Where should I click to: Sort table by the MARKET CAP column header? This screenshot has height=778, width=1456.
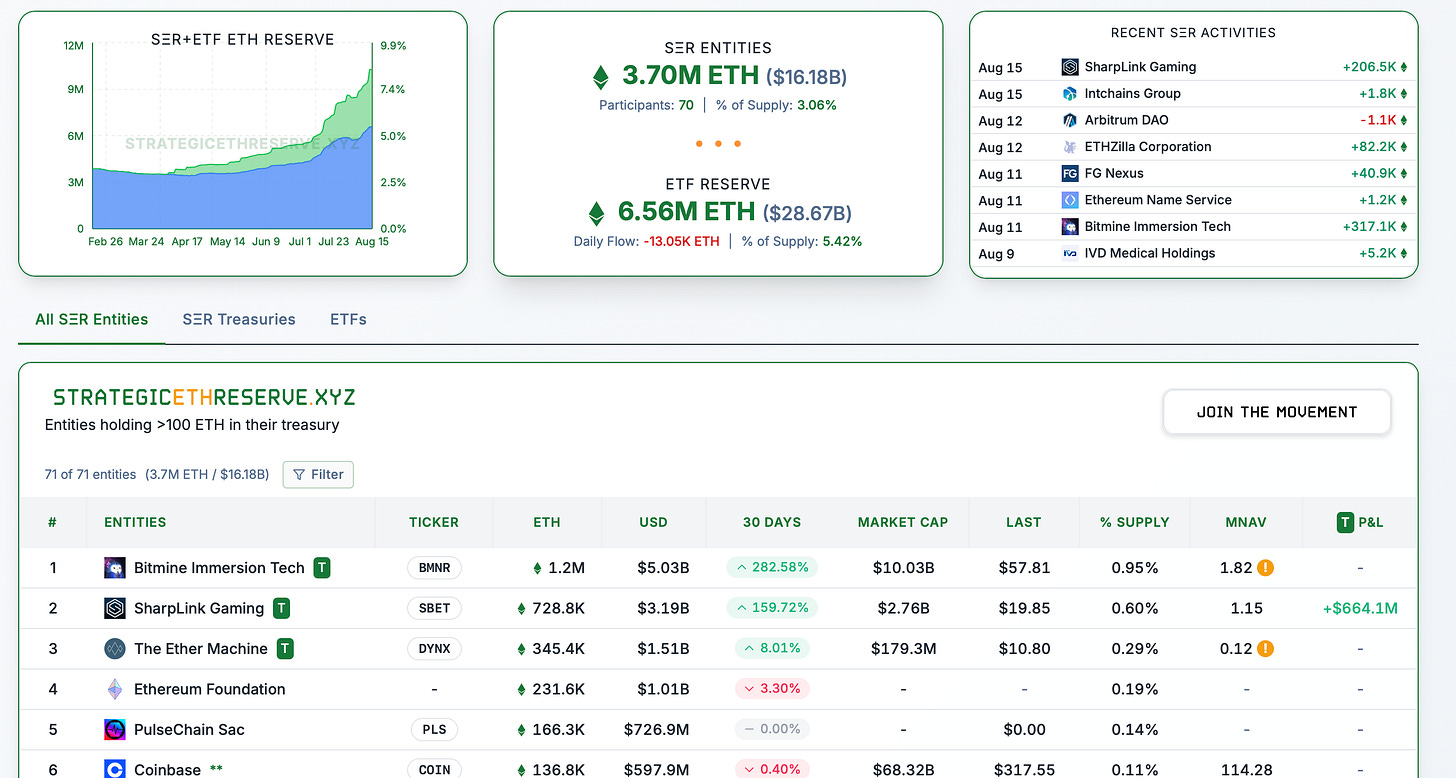pyautogui.click(x=903, y=522)
